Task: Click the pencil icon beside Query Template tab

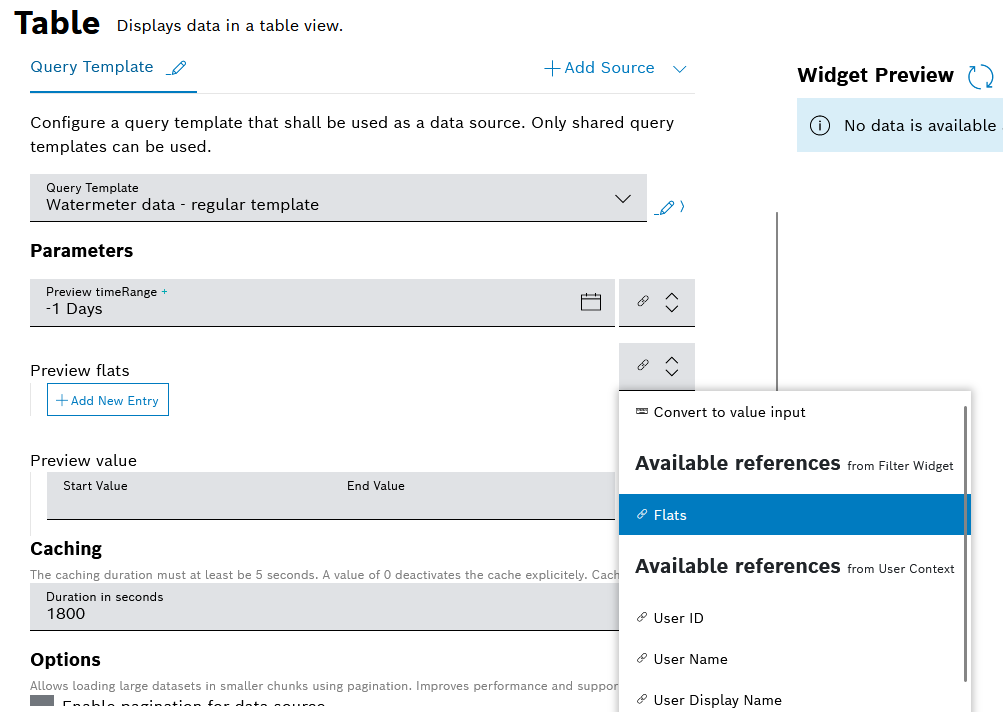Action: (x=177, y=68)
